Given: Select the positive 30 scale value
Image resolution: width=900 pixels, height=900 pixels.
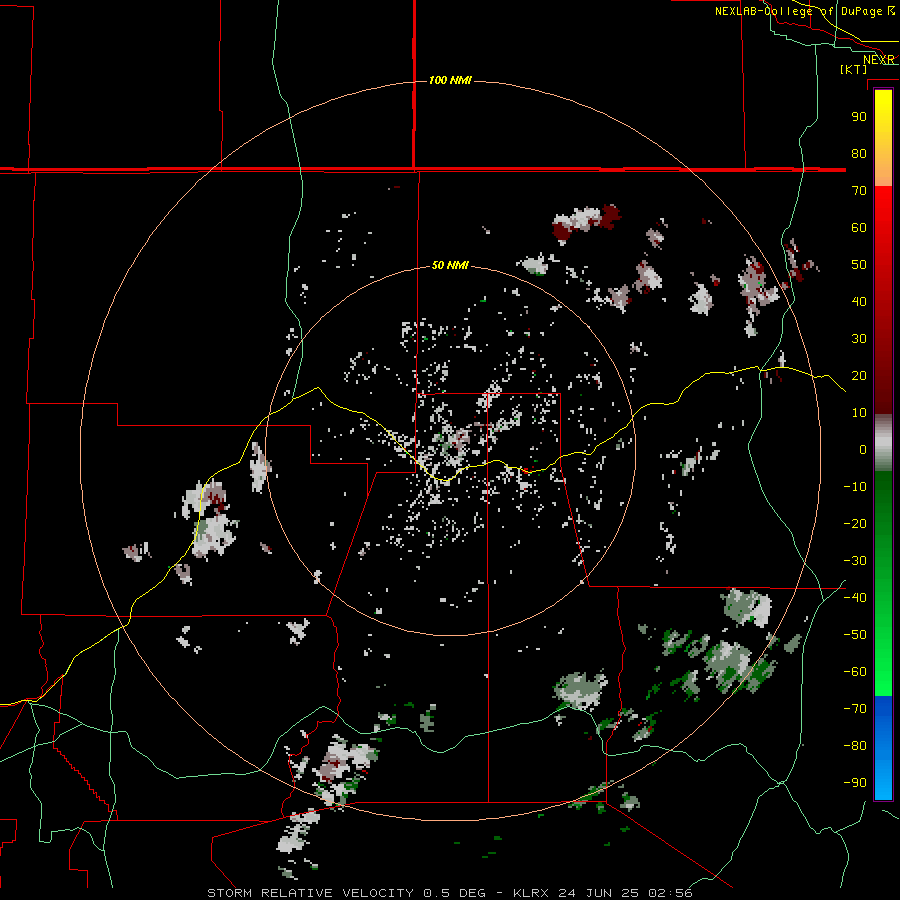Looking at the screenshot, I should click(x=859, y=339).
